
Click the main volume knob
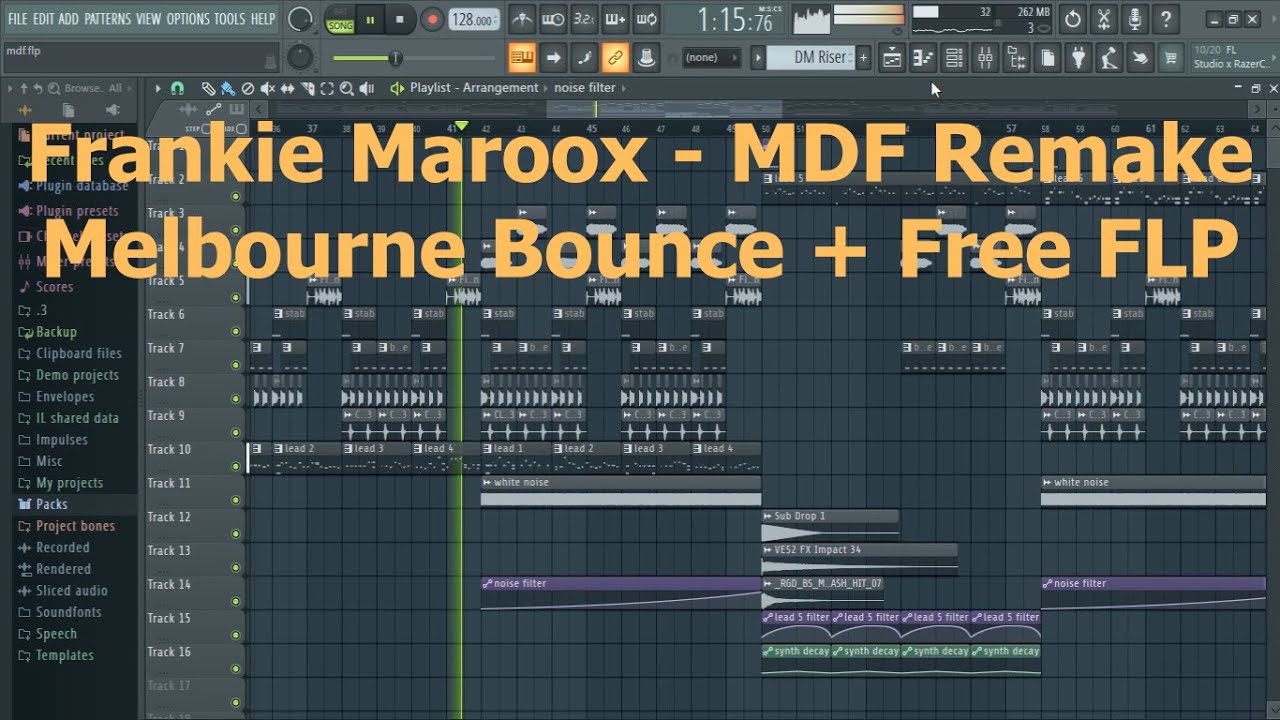click(299, 19)
